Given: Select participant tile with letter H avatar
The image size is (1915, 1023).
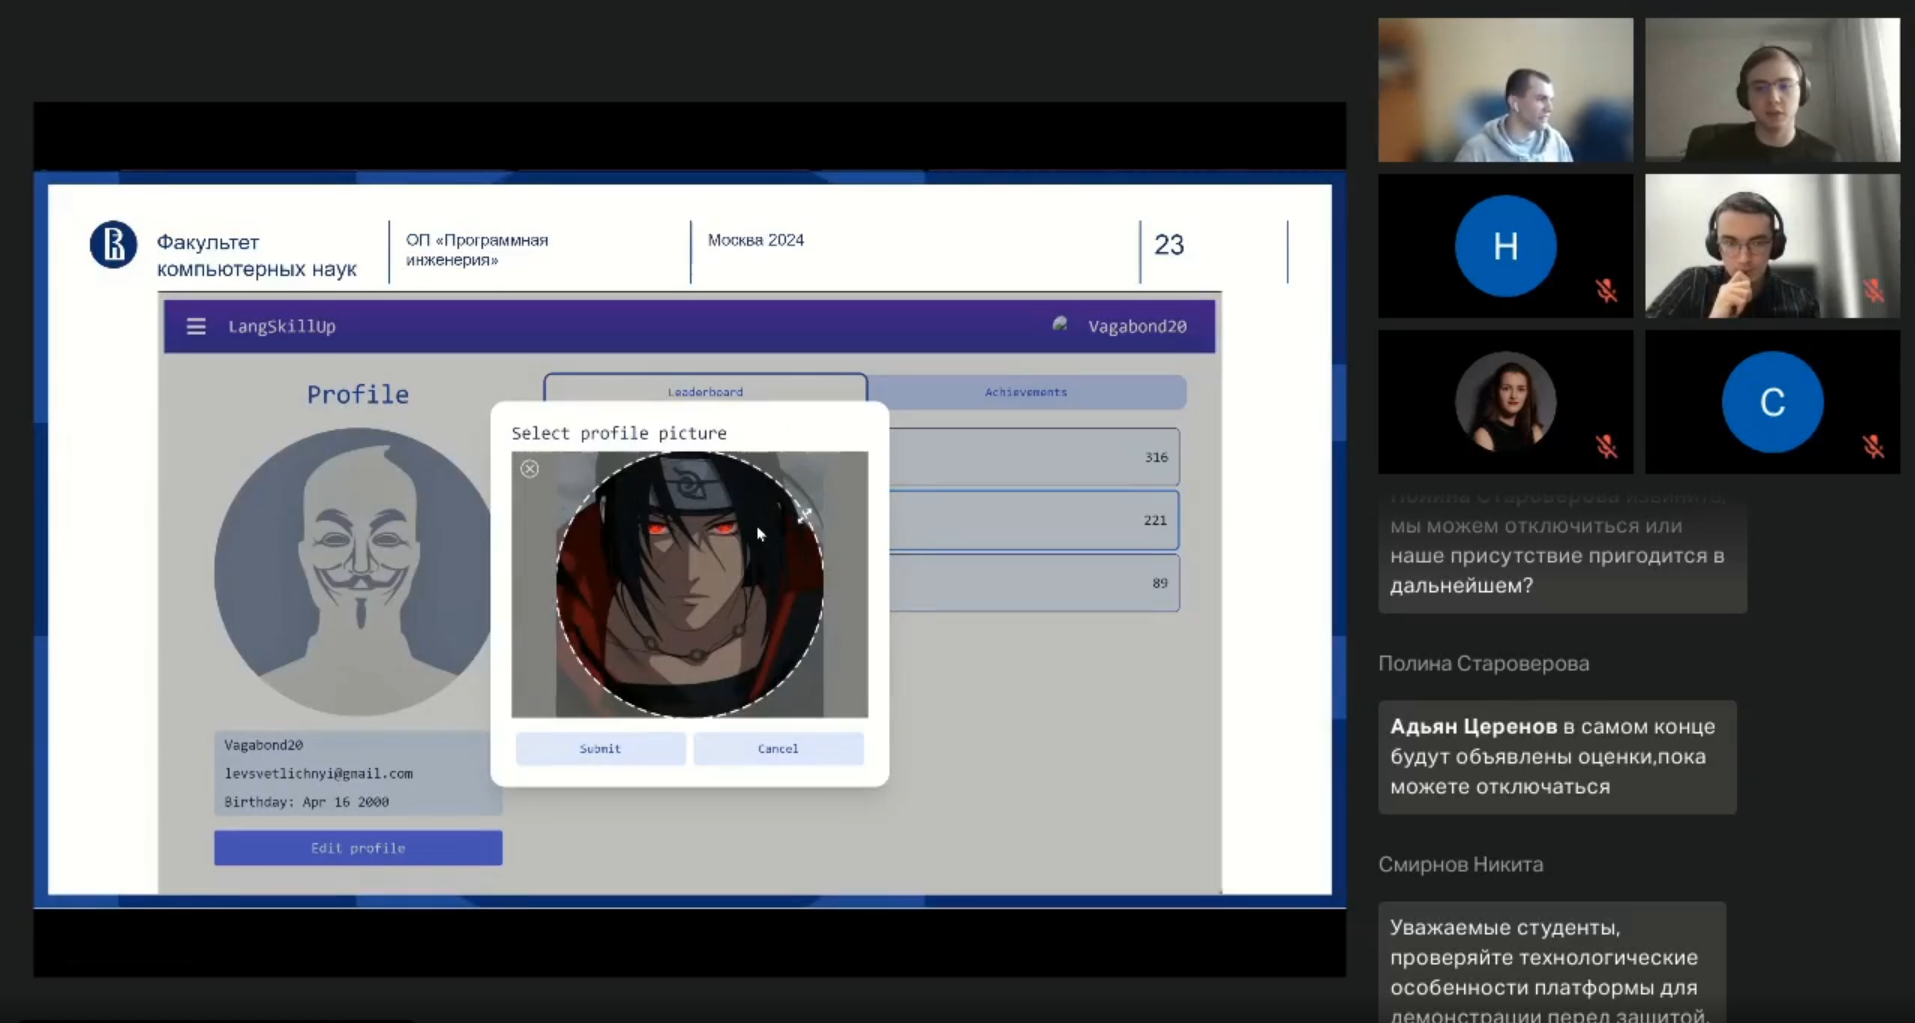Looking at the screenshot, I should click(x=1505, y=246).
